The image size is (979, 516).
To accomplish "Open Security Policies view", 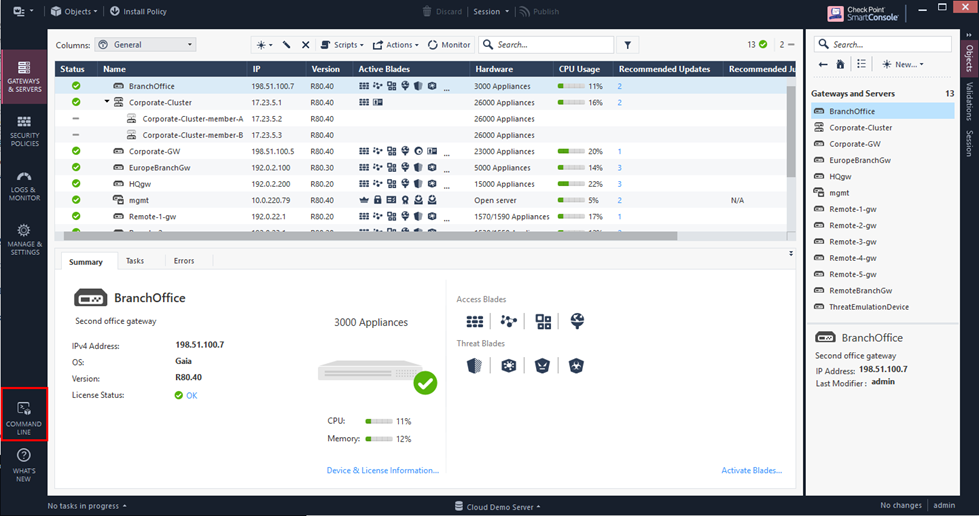I will [x=24, y=131].
